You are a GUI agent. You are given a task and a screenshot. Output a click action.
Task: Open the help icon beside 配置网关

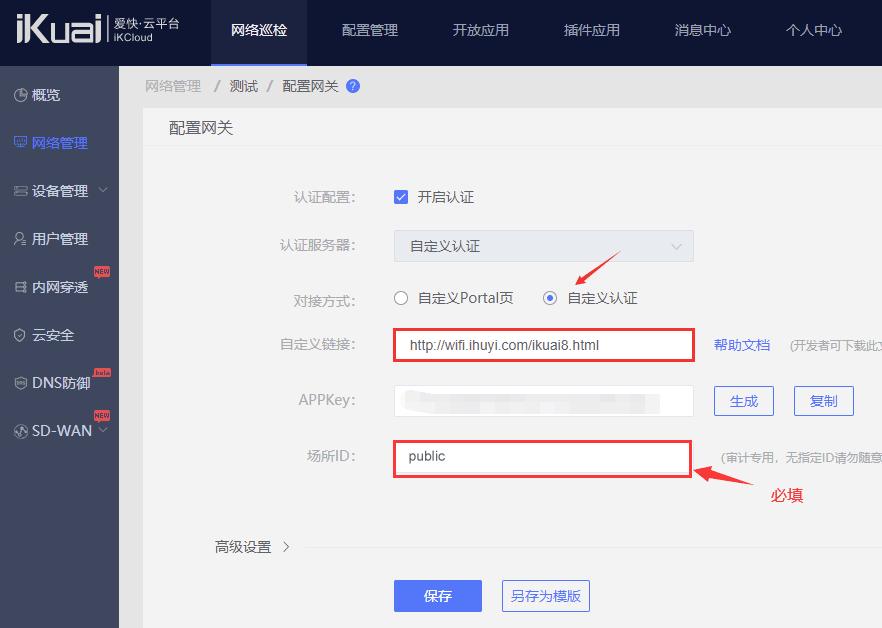tap(352, 86)
